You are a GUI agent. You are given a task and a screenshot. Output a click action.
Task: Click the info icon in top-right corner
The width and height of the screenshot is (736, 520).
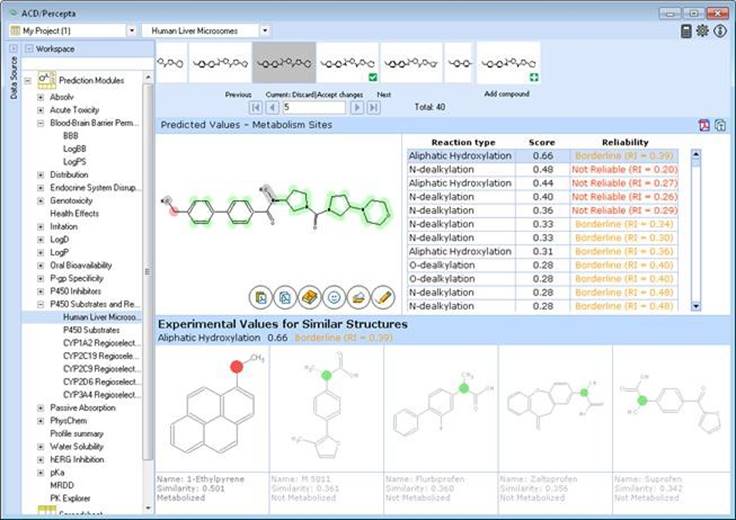click(720, 31)
